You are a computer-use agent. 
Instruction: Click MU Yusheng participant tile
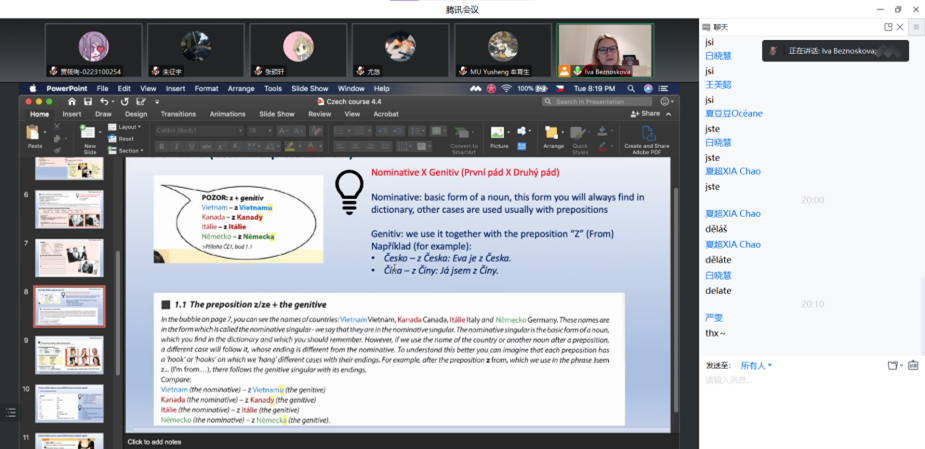[x=503, y=51]
